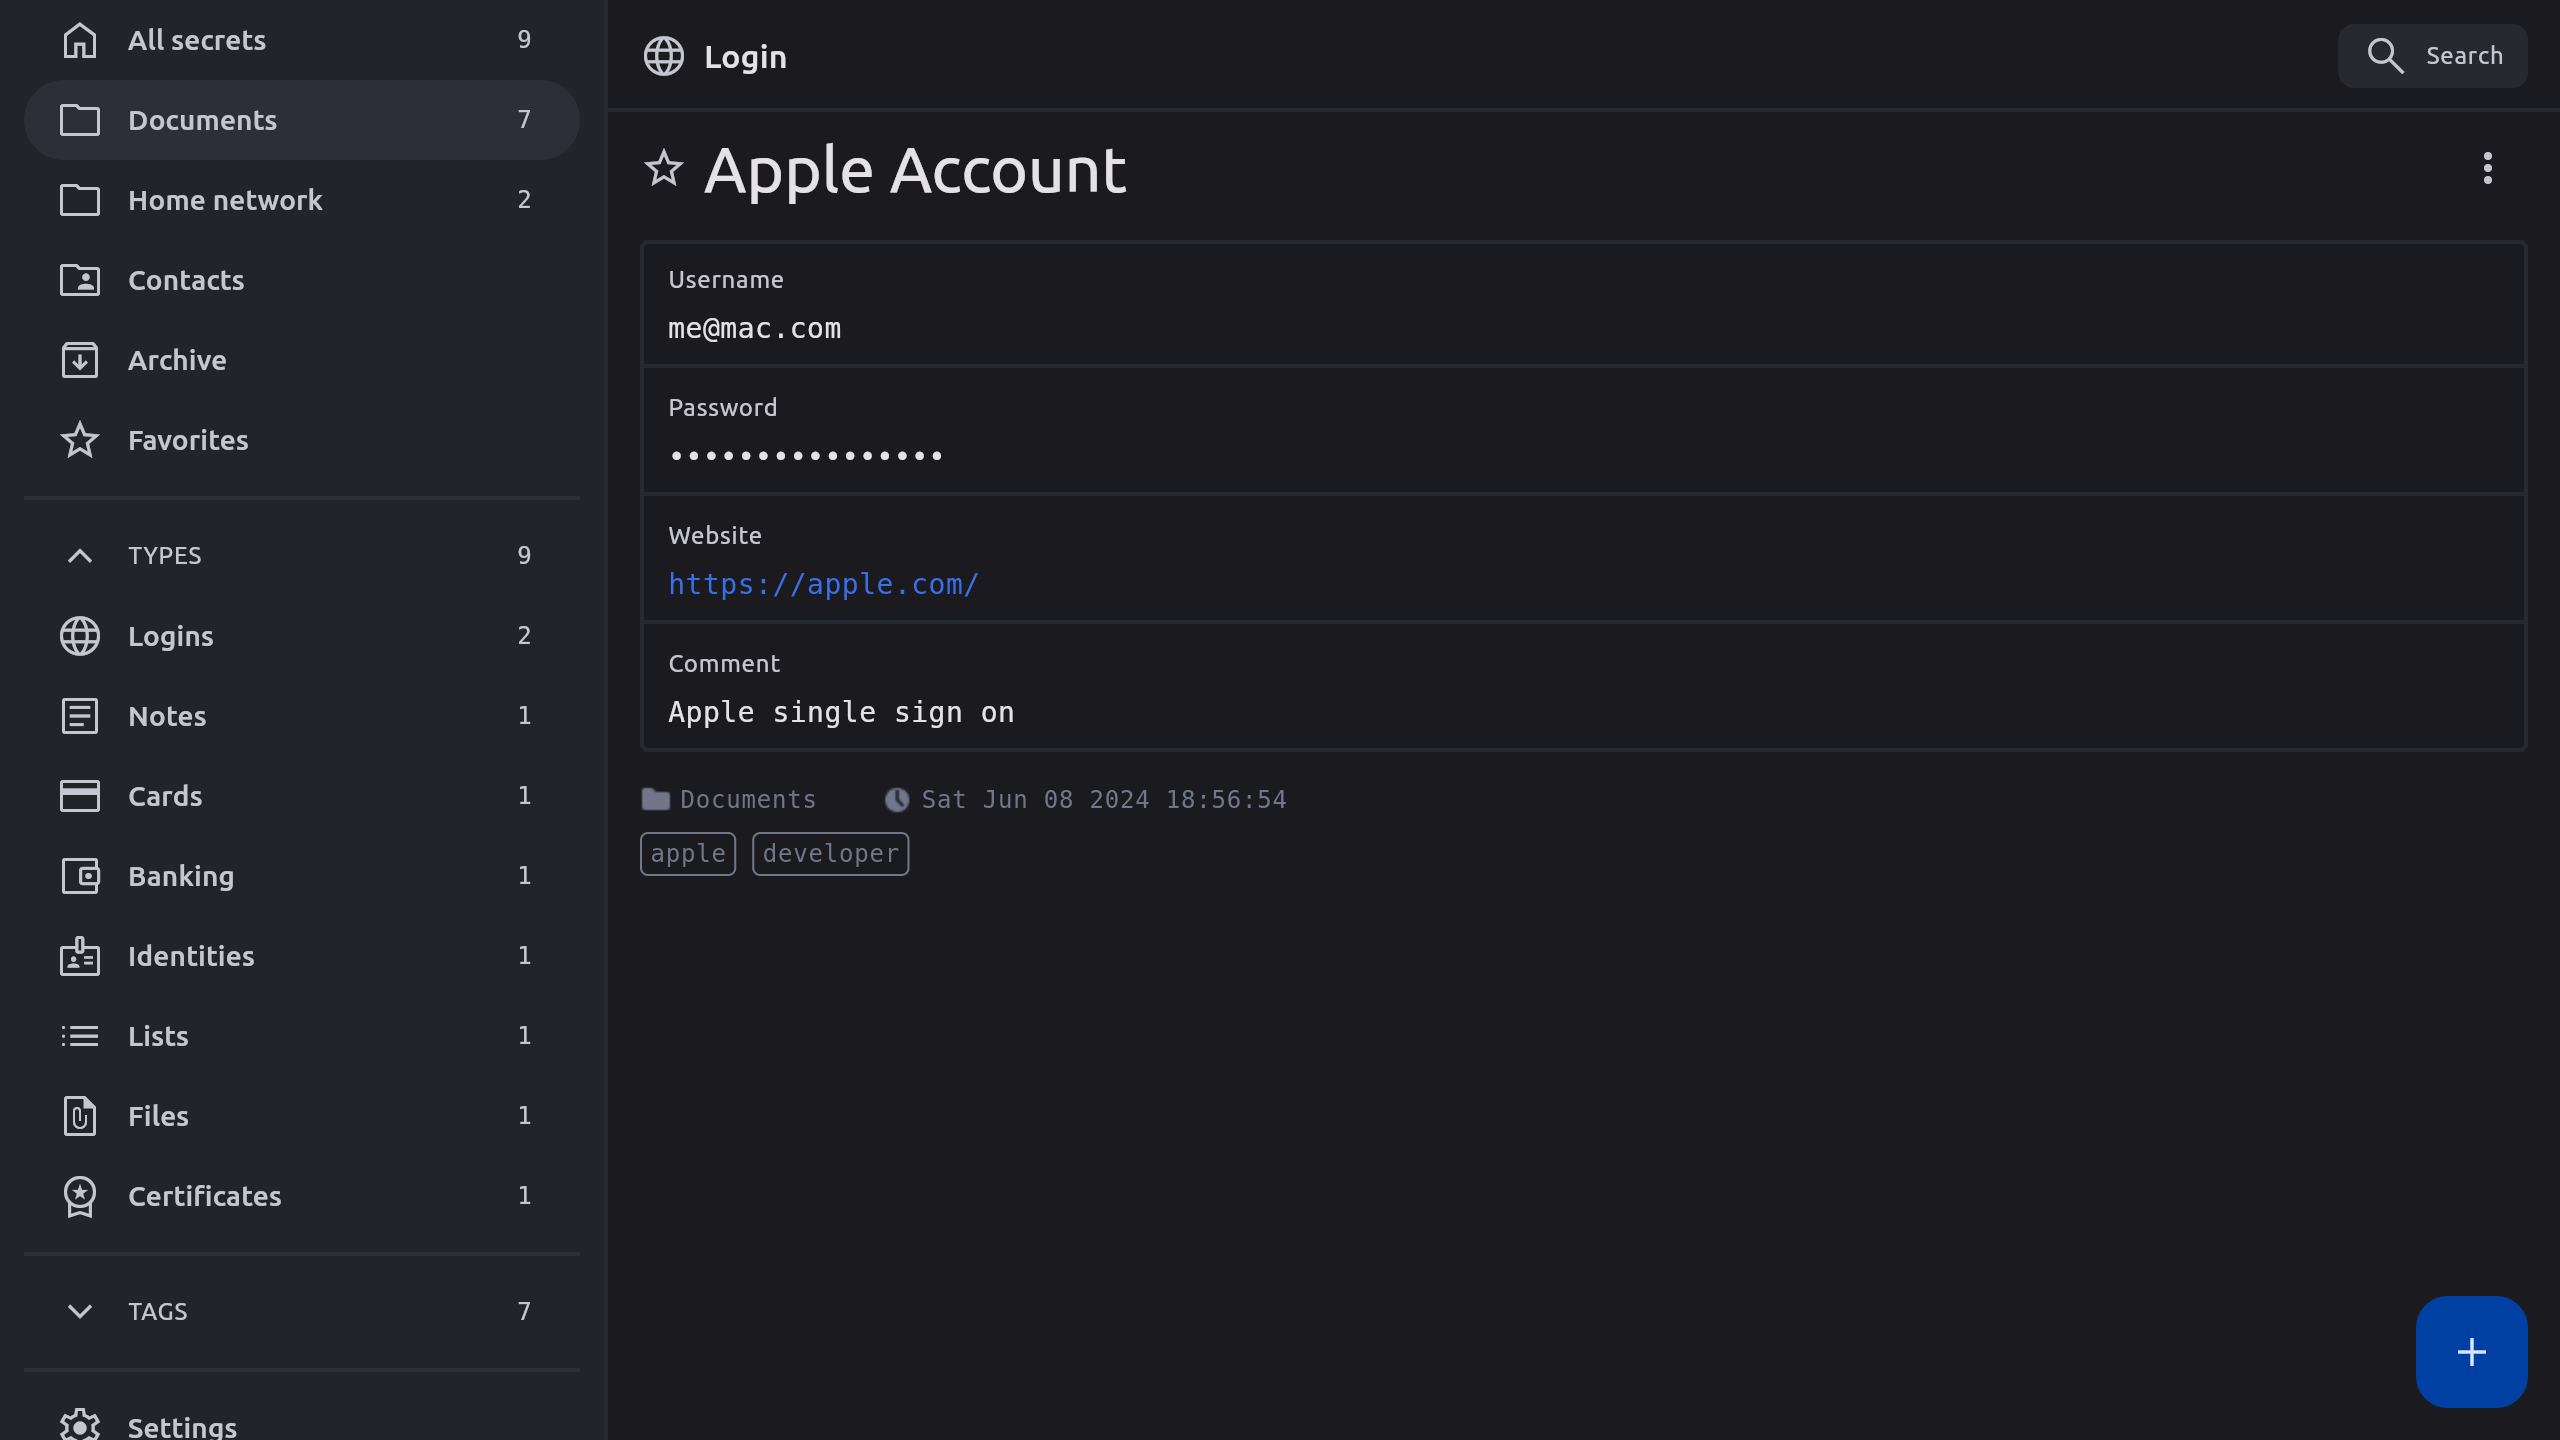Open the Home network folder

[x=225, y=200]
